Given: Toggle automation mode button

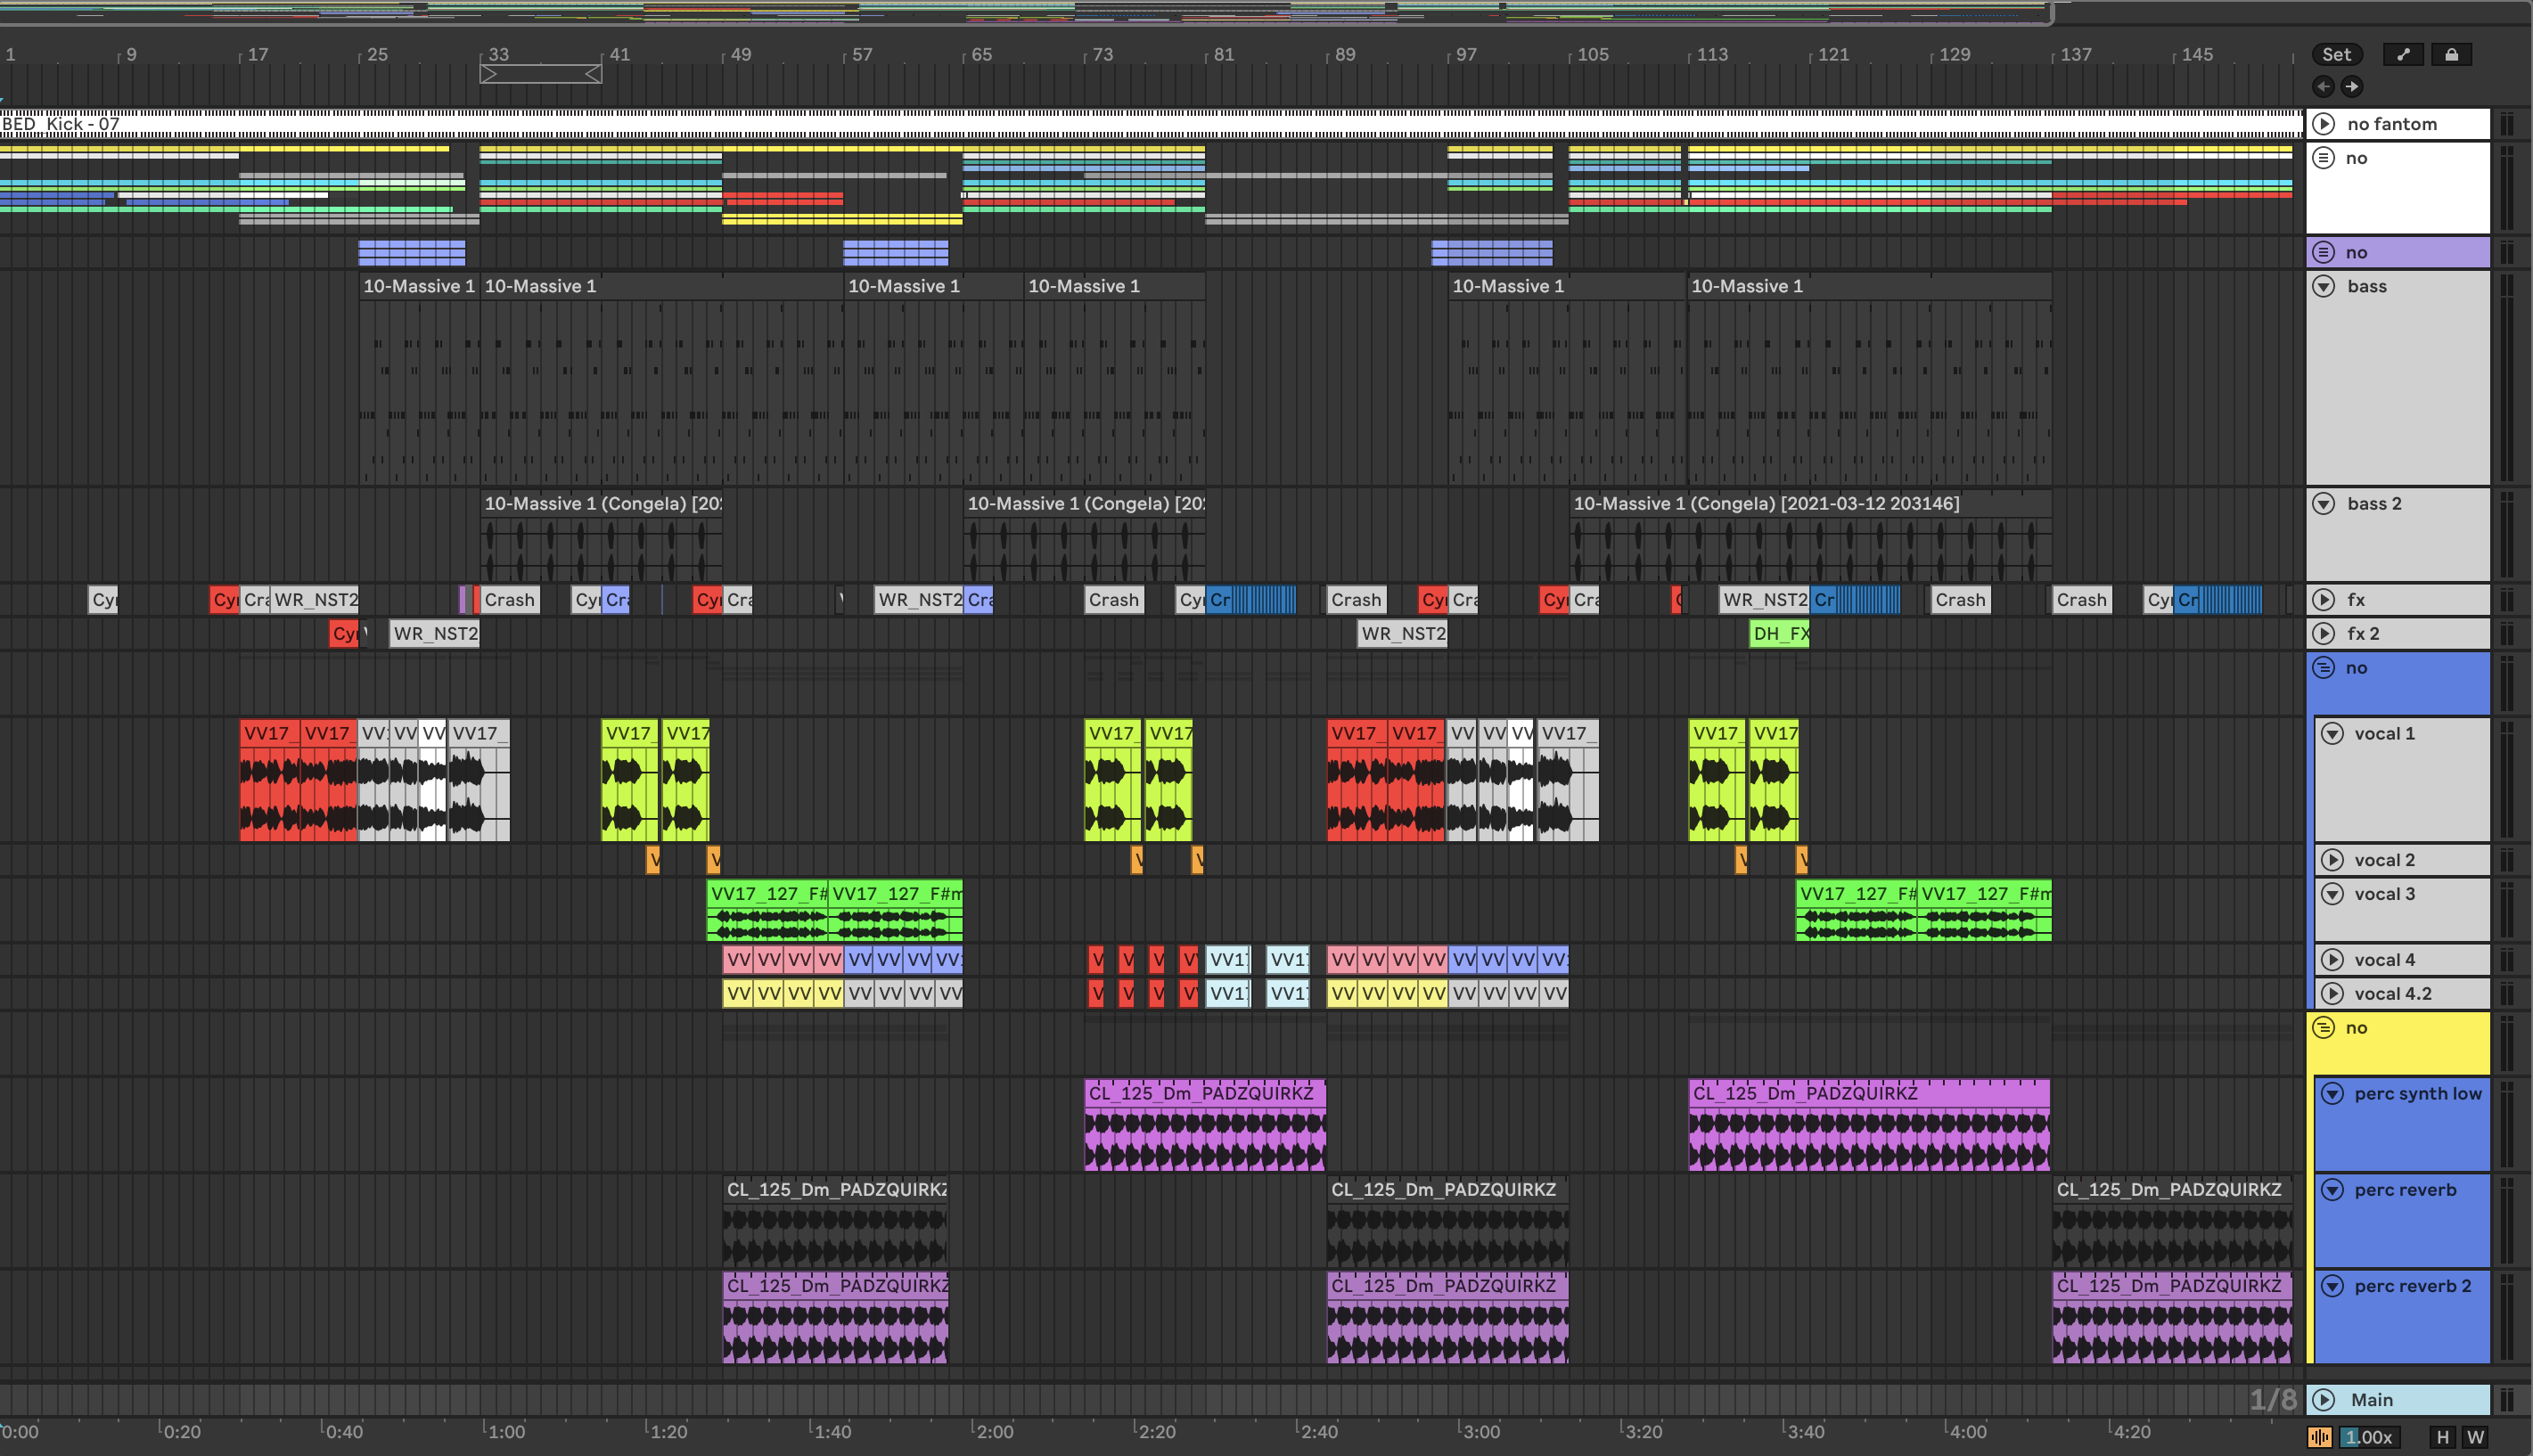Looking at the screenshot, I should (x=2402, y=55).
